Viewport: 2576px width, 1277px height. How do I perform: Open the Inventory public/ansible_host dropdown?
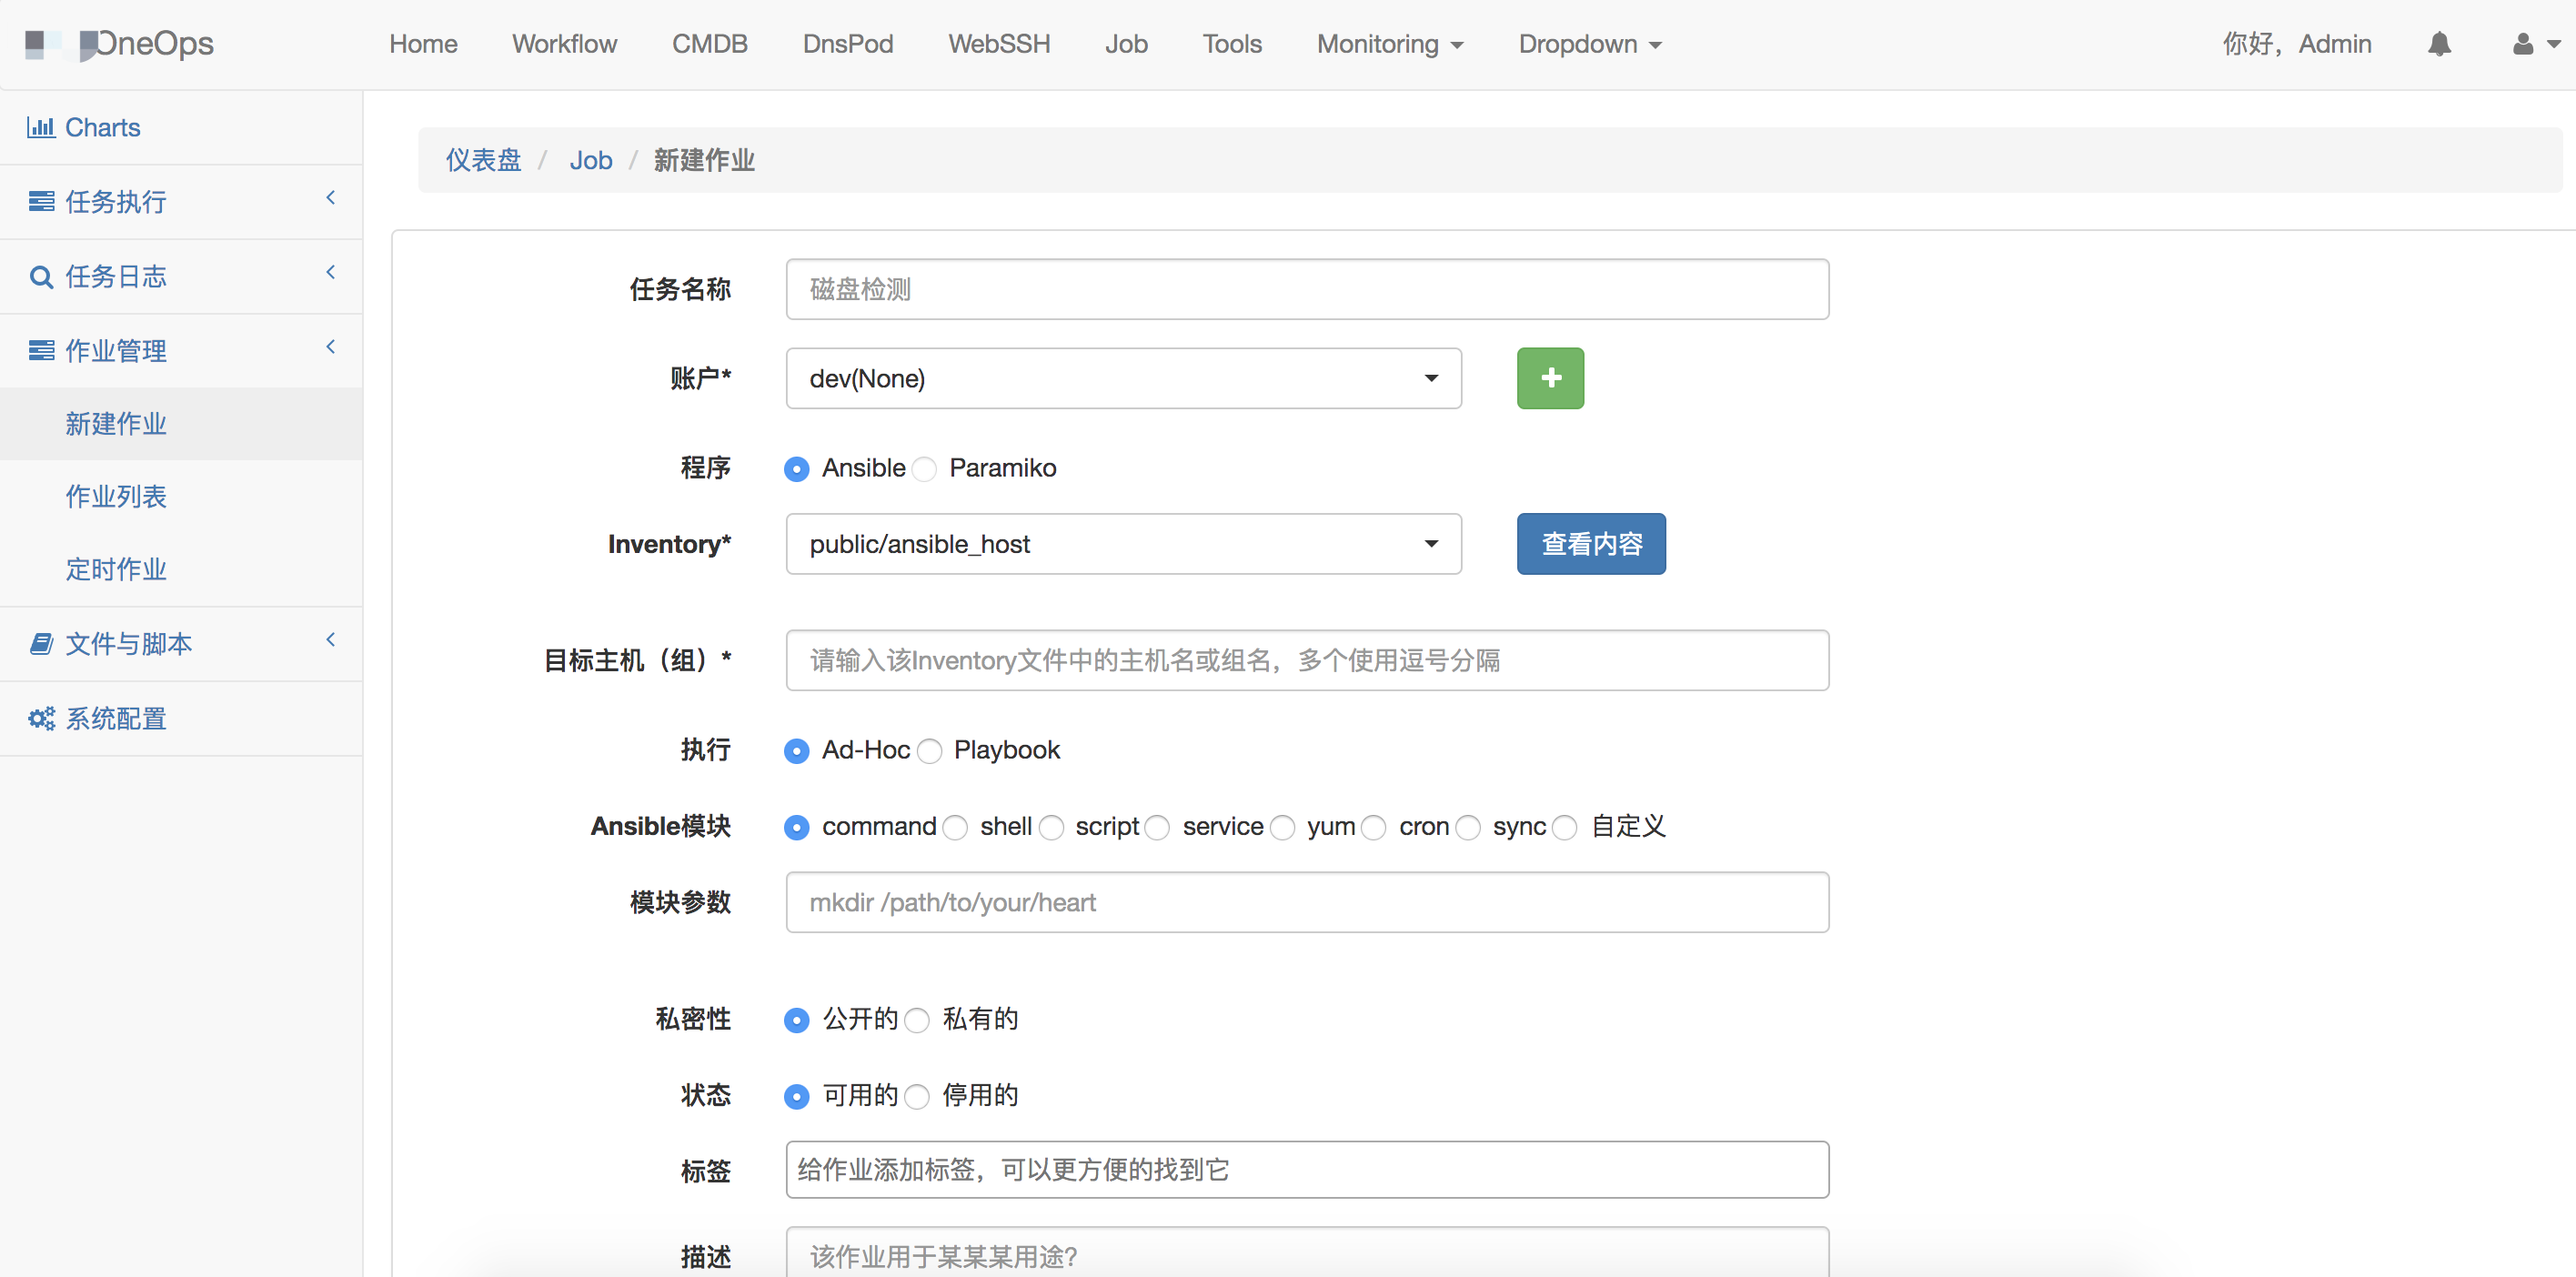tap(1123, 544)
